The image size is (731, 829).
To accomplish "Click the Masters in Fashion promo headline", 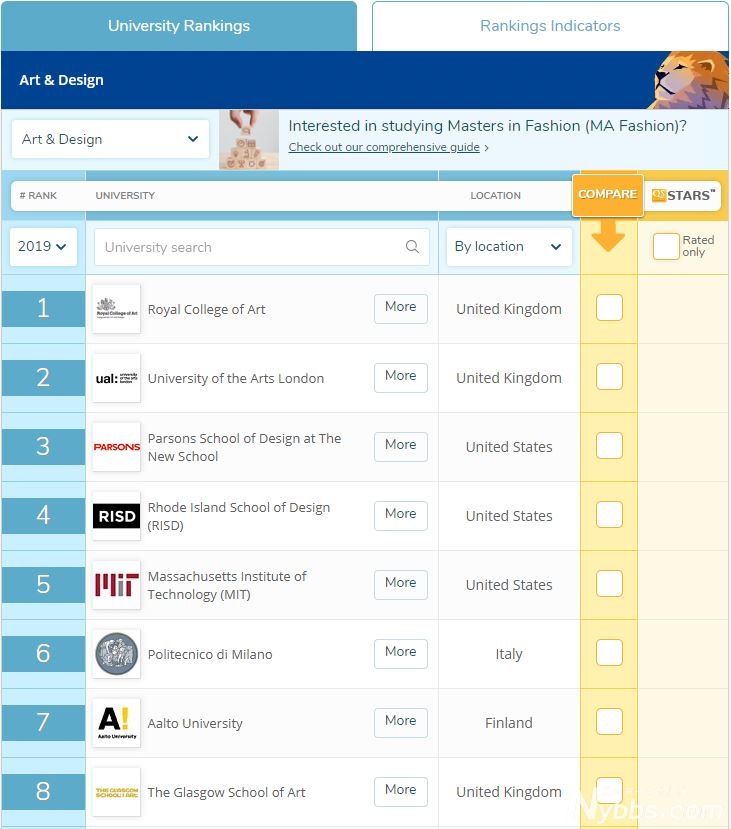I will pyautogui.click(x=487, y=126).
